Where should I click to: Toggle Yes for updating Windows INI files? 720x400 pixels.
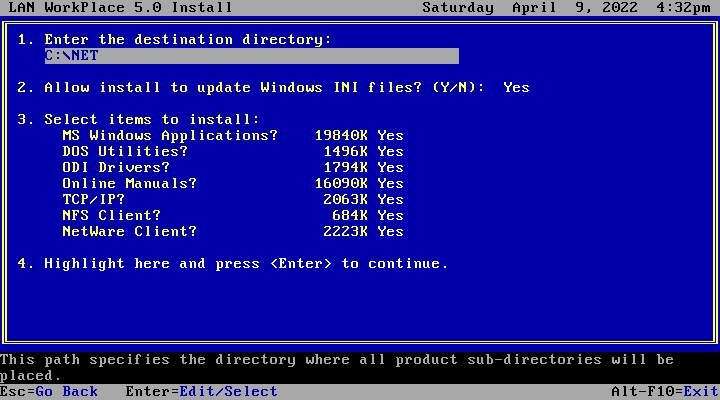coord(516,87)
